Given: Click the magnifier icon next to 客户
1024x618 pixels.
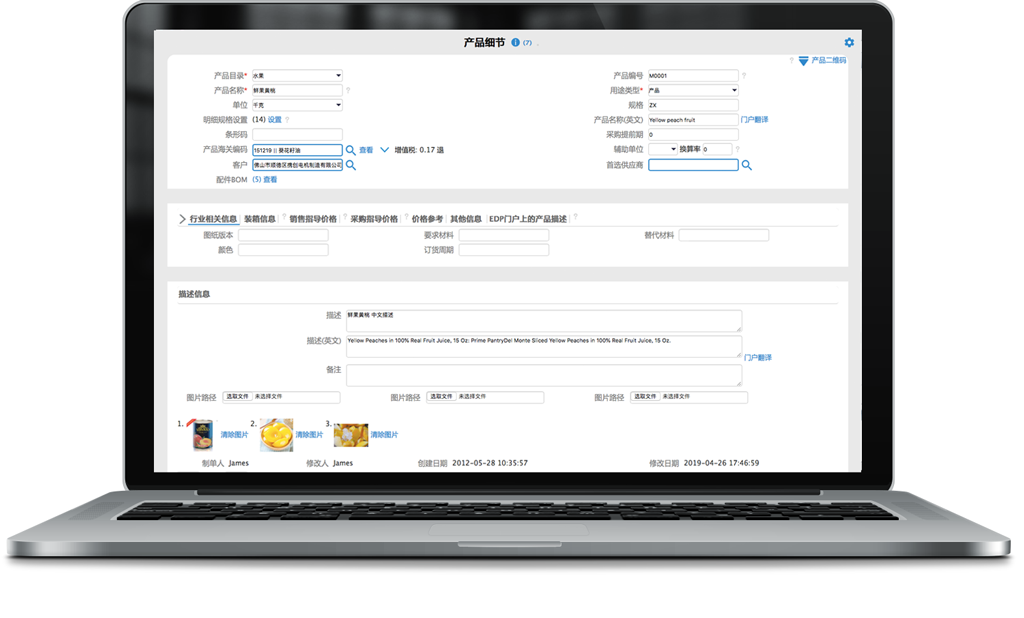Looking at the screenshot, I should pyautogui.click(x=351, y=165).
